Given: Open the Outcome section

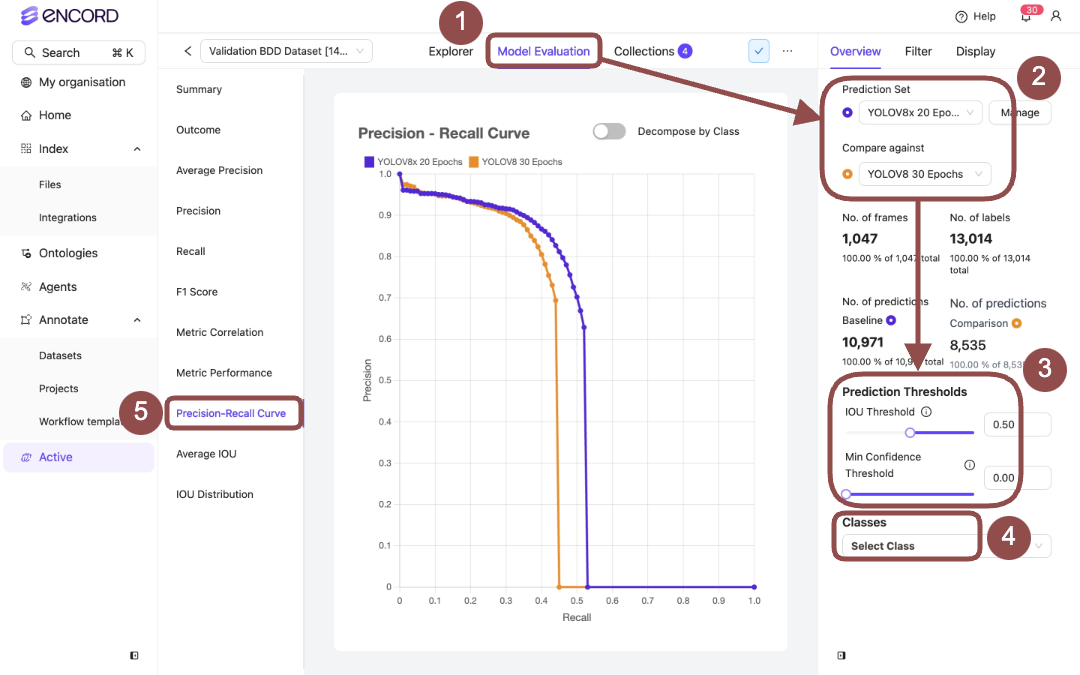Looking at the screenshot, I should point(198,129).
